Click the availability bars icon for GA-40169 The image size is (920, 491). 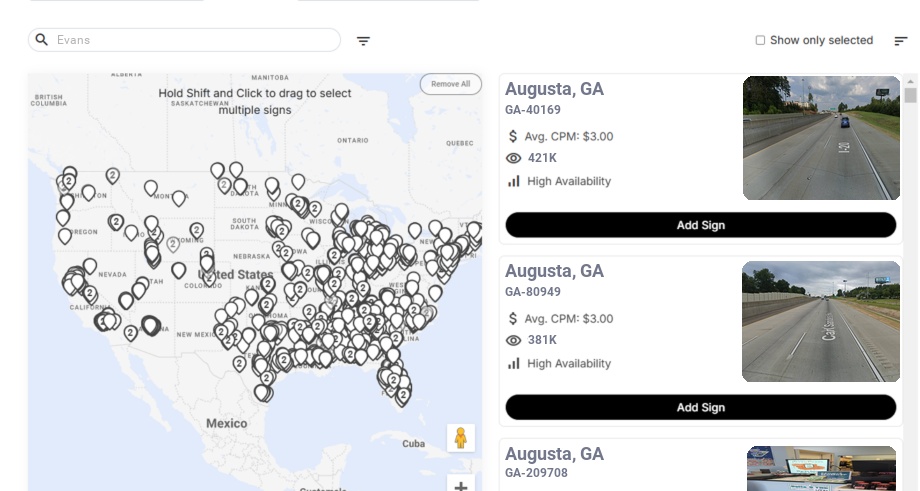point(514,181)
